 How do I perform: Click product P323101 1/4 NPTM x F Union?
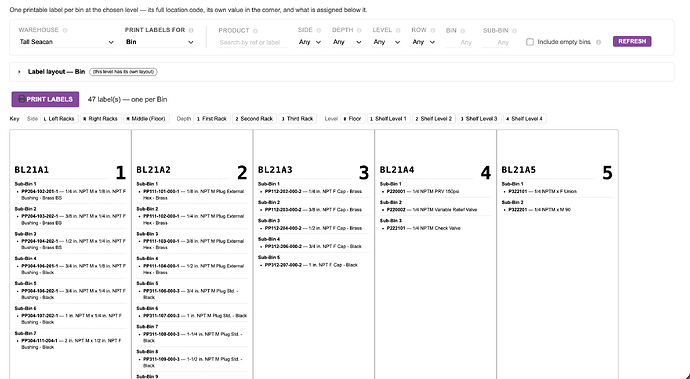coord(543,191)
